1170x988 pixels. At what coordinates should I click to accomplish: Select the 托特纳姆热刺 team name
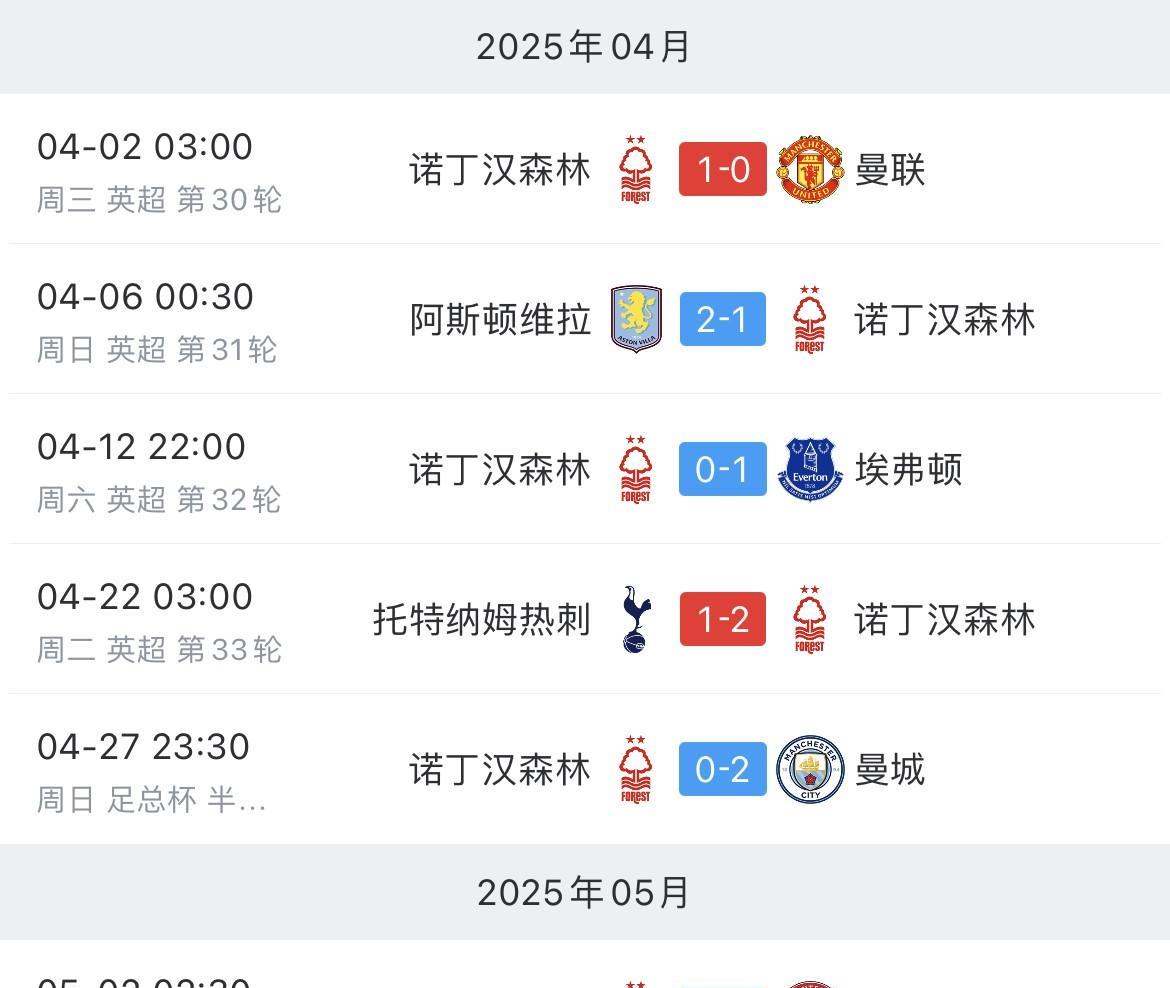coord(482,619)
